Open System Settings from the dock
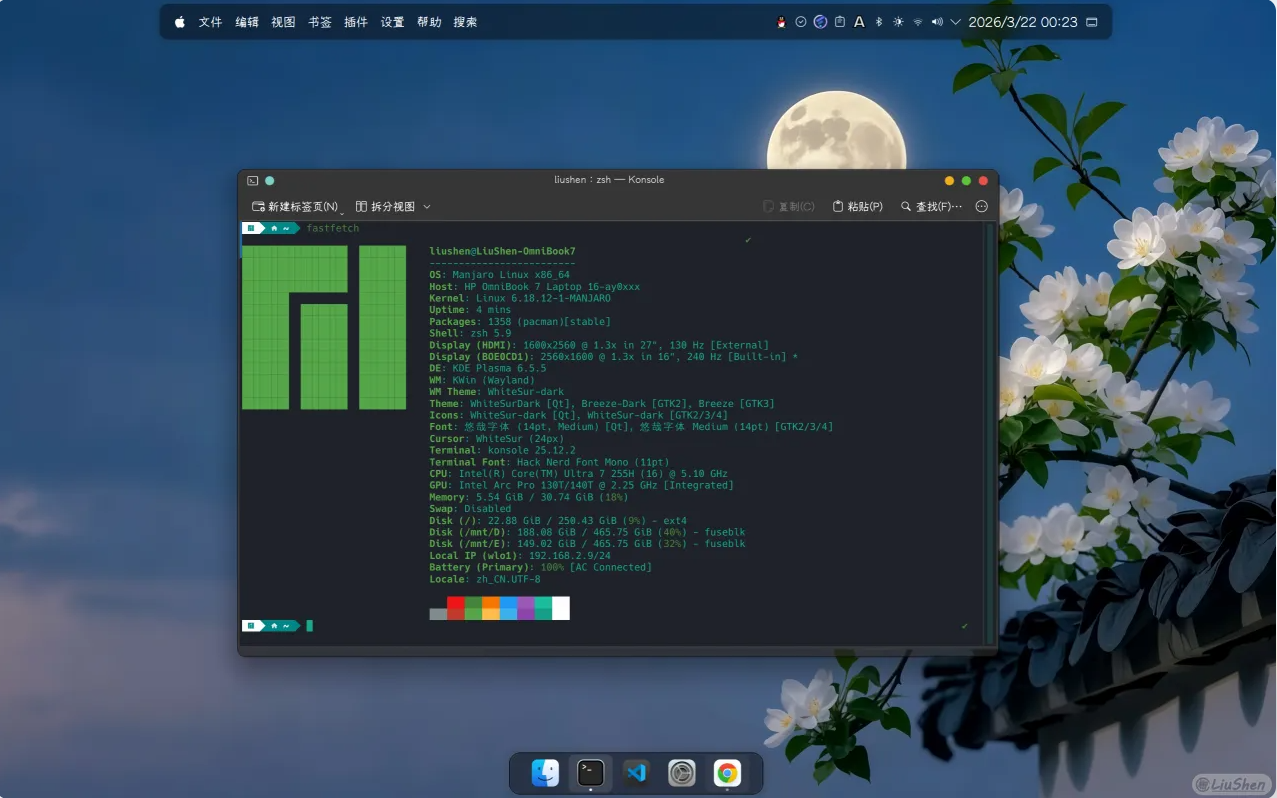 (682, 773)
